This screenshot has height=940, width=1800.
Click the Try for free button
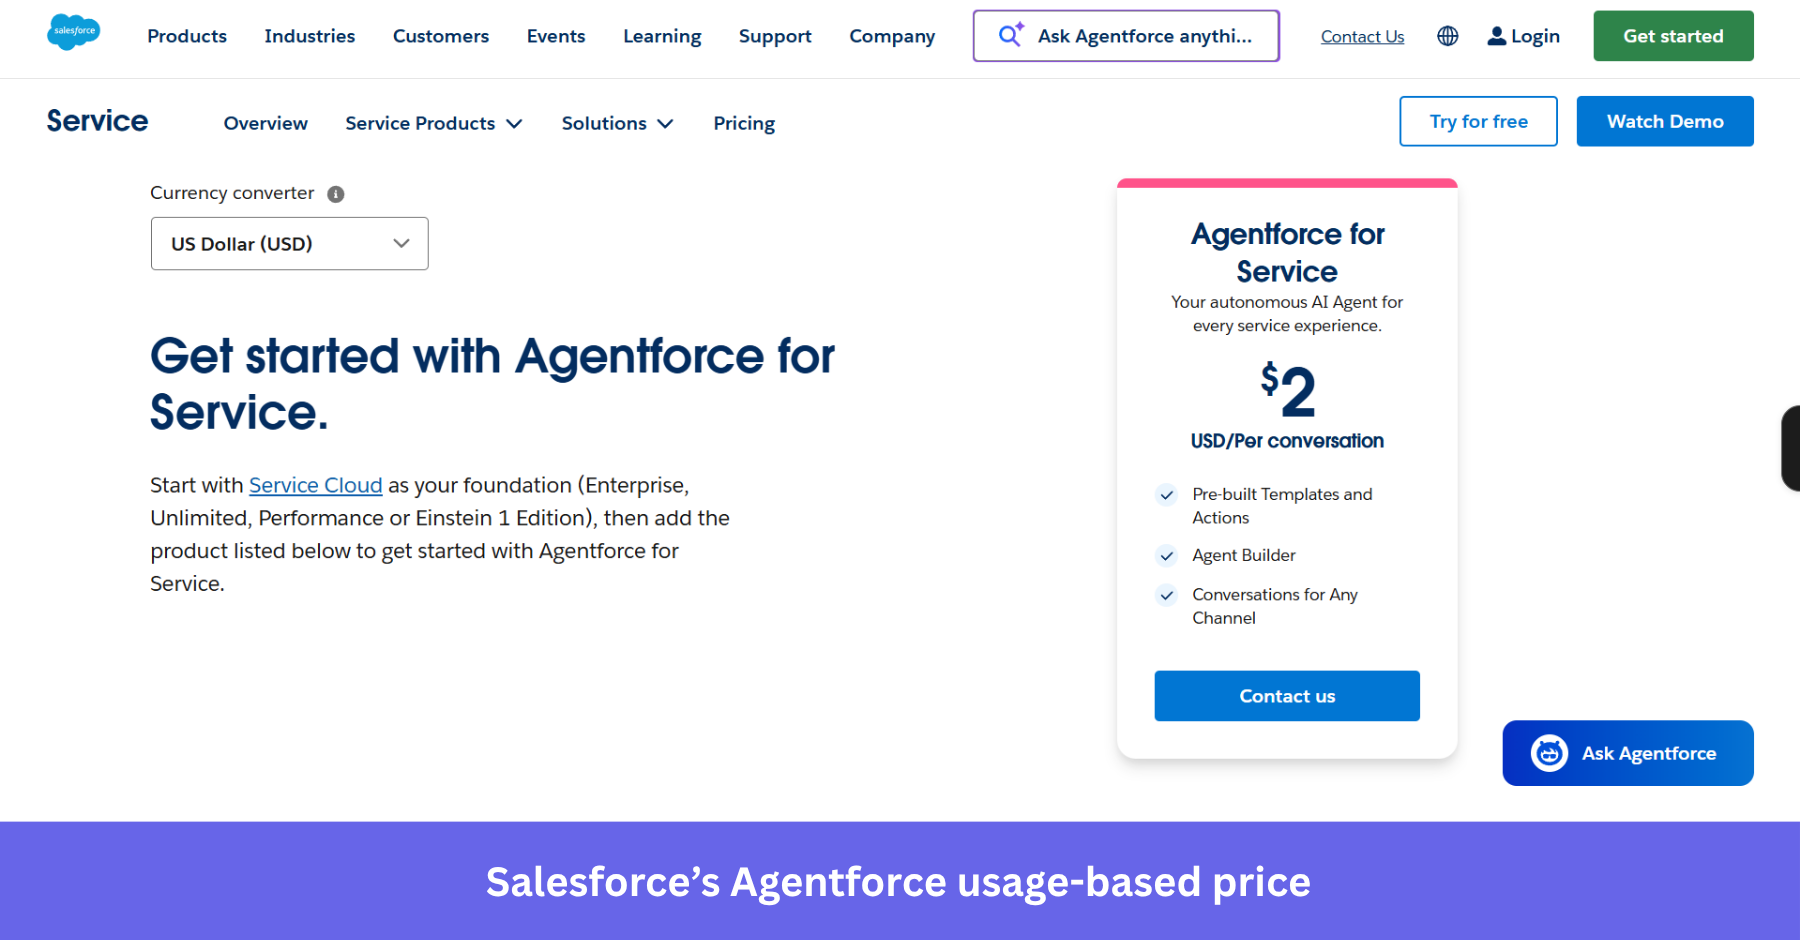point(1478,121)
